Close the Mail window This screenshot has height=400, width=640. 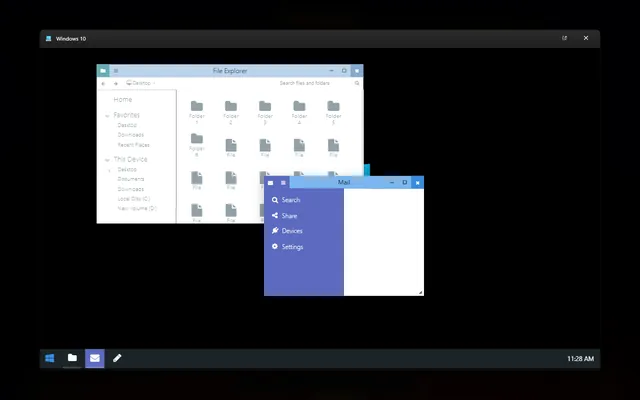418,182
